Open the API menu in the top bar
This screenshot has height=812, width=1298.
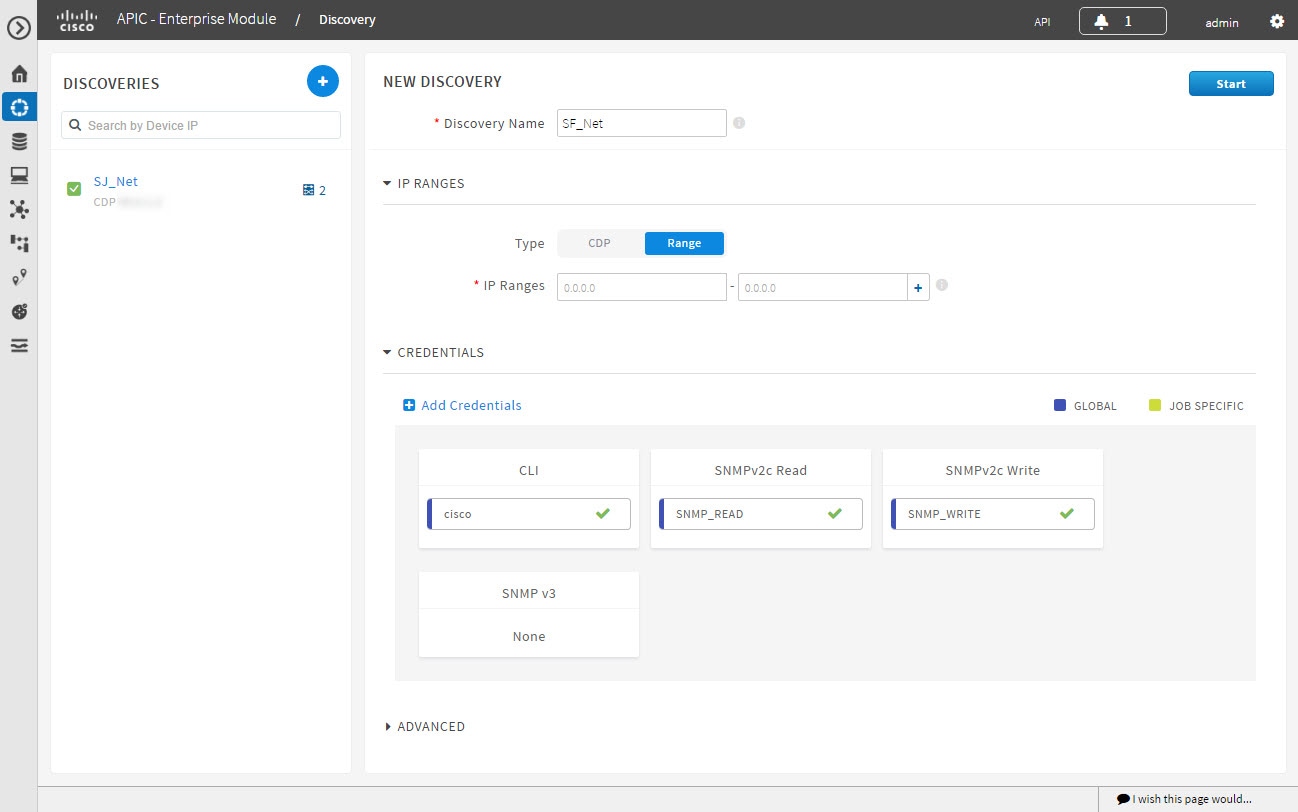(x=1041, y=20)
